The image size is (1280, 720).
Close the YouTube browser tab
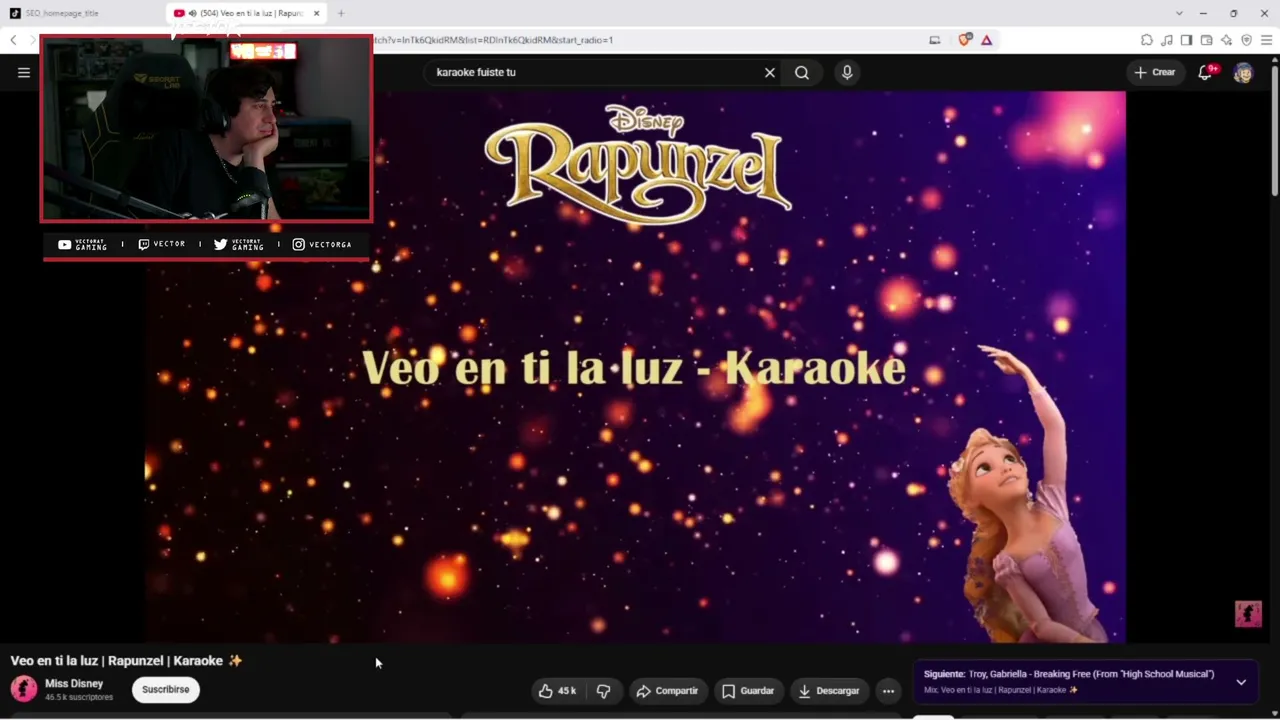[x=316, y=13]
